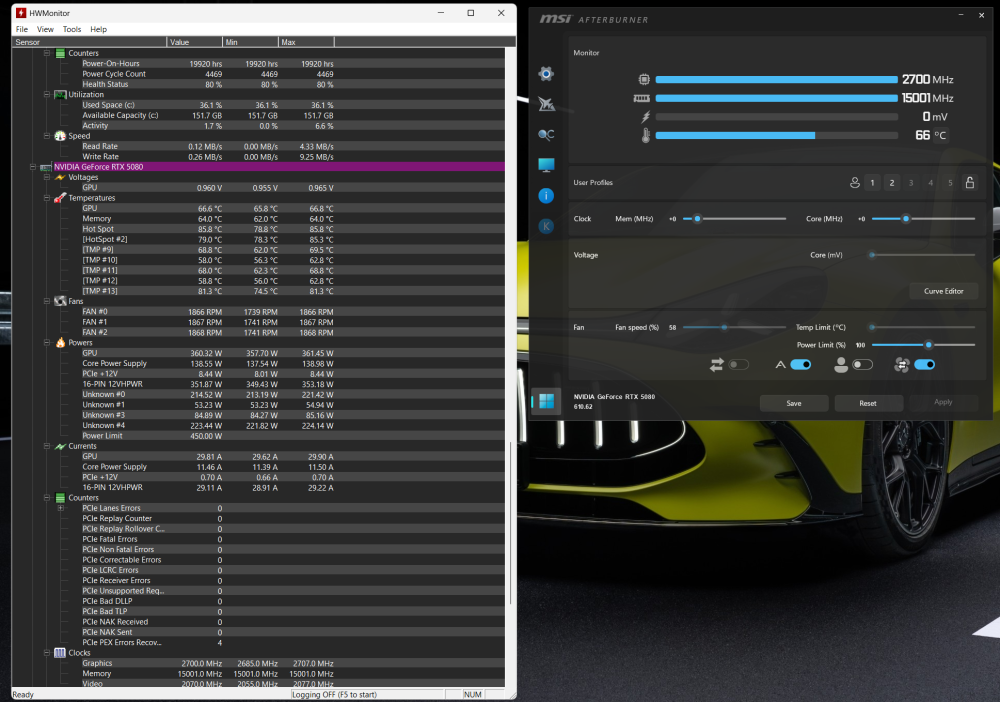The height and width of the screenshot is (702, 1000).
Task: Click the profile lock padlock icon
Action: click(969, 182)
